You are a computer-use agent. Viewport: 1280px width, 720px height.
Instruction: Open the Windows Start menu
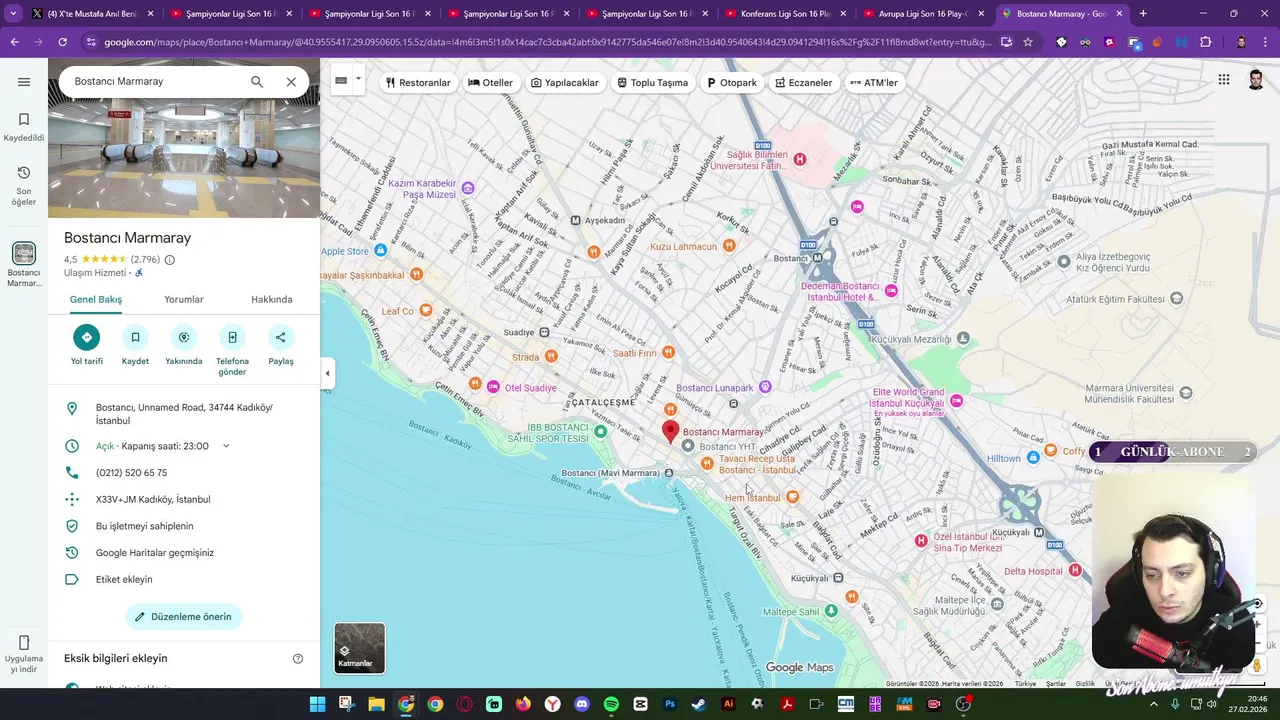click(317, 704)
